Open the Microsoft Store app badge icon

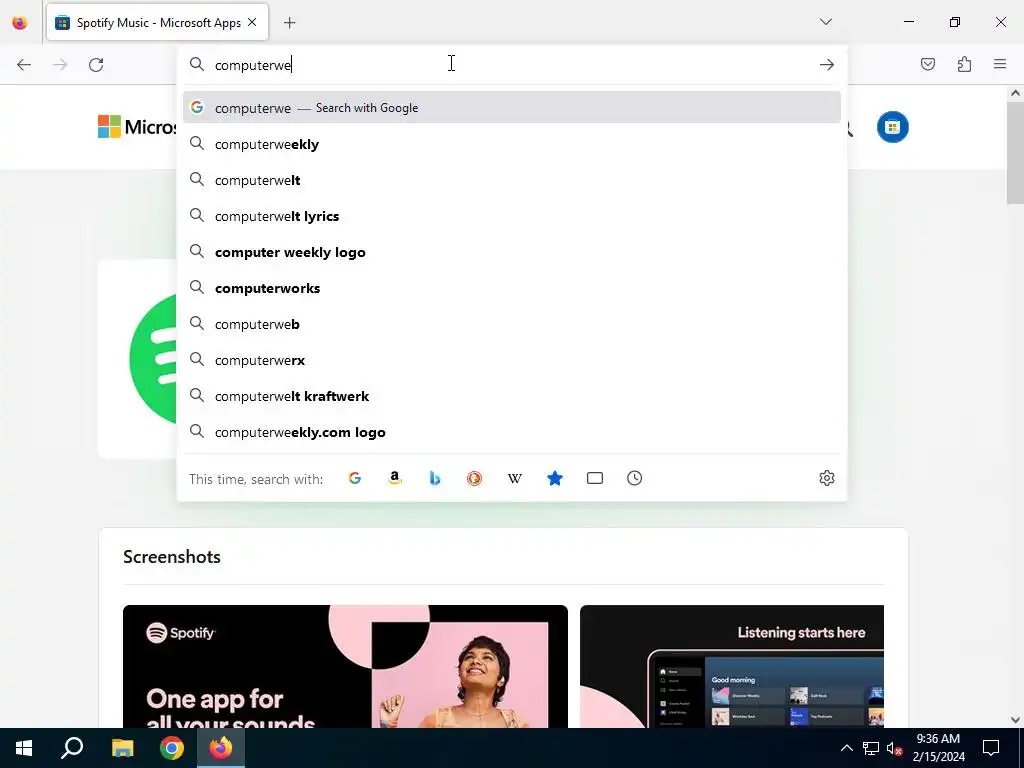tap(893, 127)
